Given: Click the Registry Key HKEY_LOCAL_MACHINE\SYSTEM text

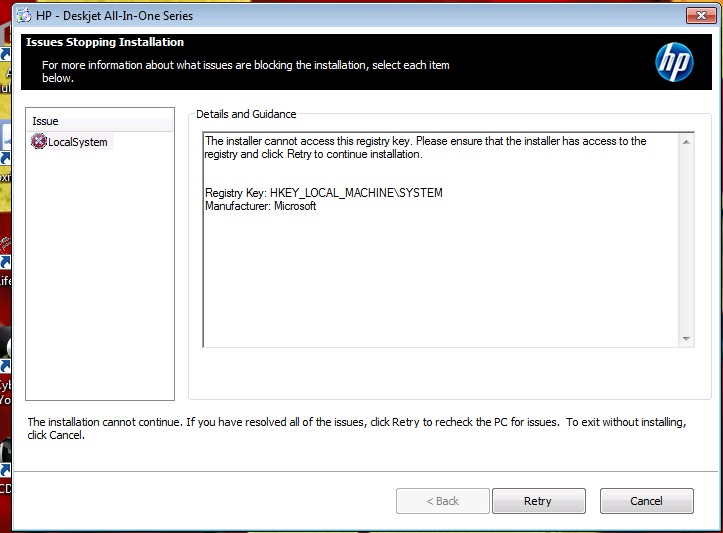Looking at the screenshot, I should tap(324, 193).
